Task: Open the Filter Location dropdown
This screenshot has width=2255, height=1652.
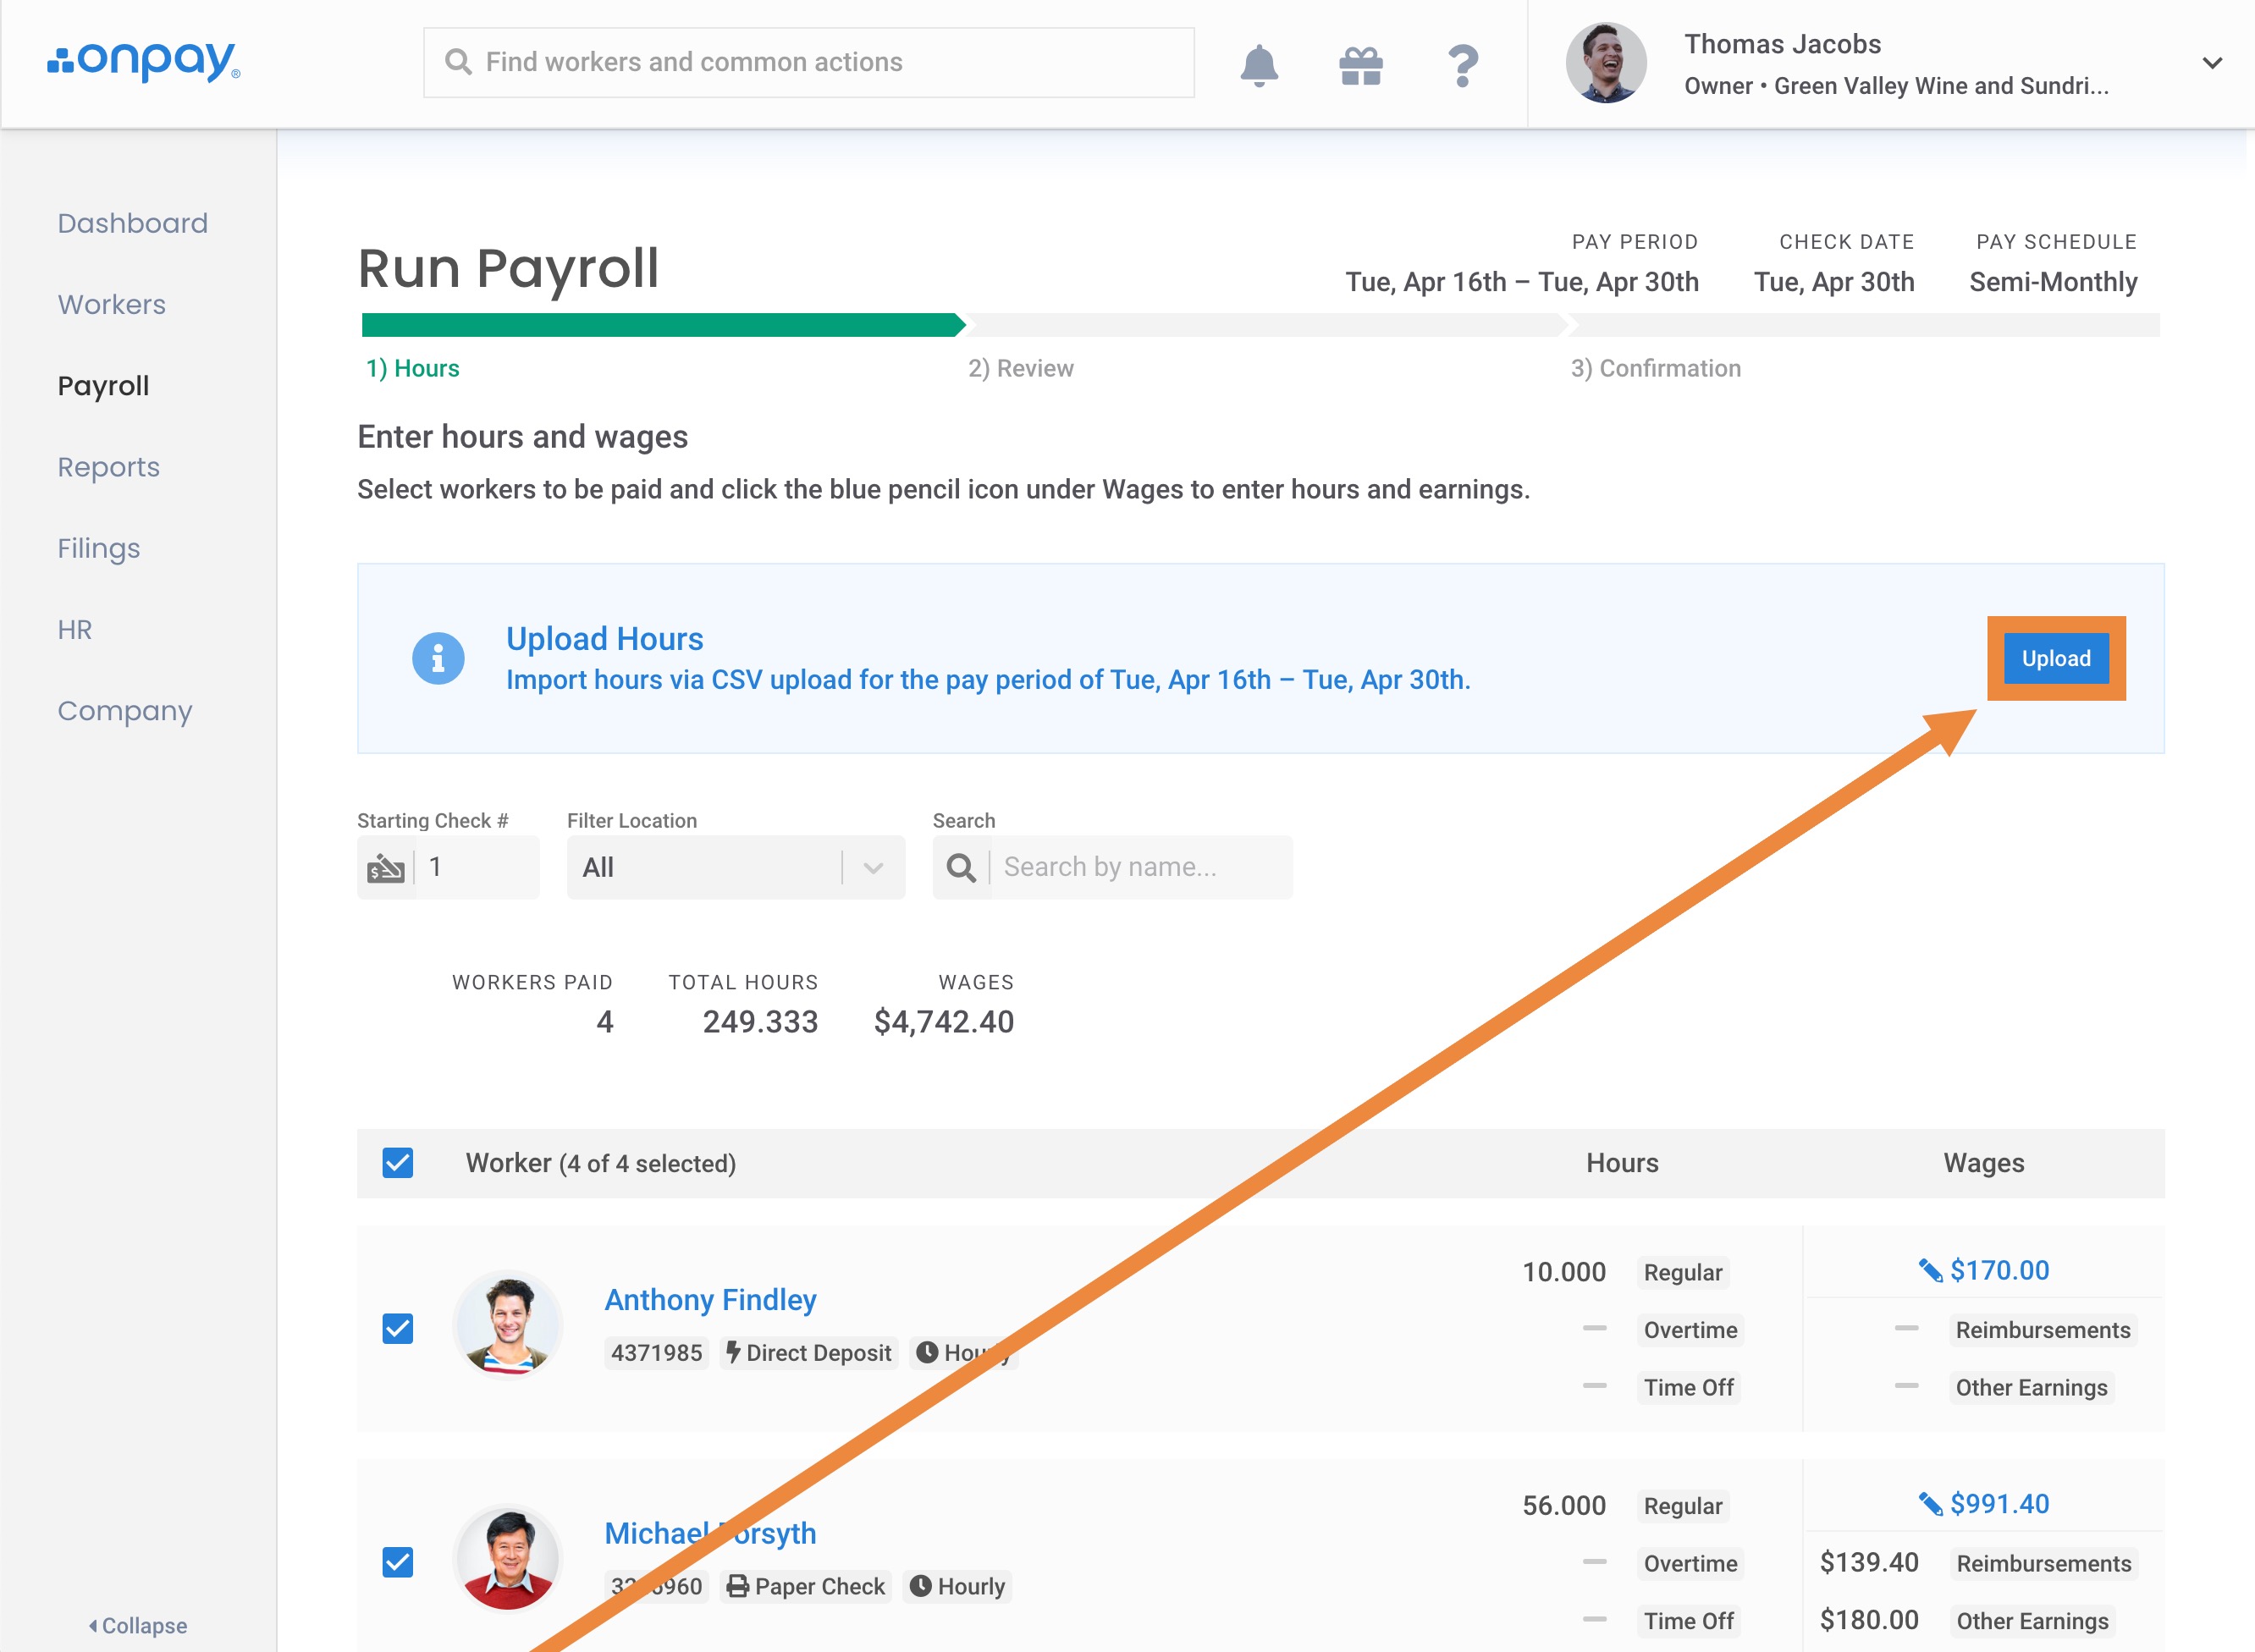Action: pyautogui.click(x=735, y=867)
